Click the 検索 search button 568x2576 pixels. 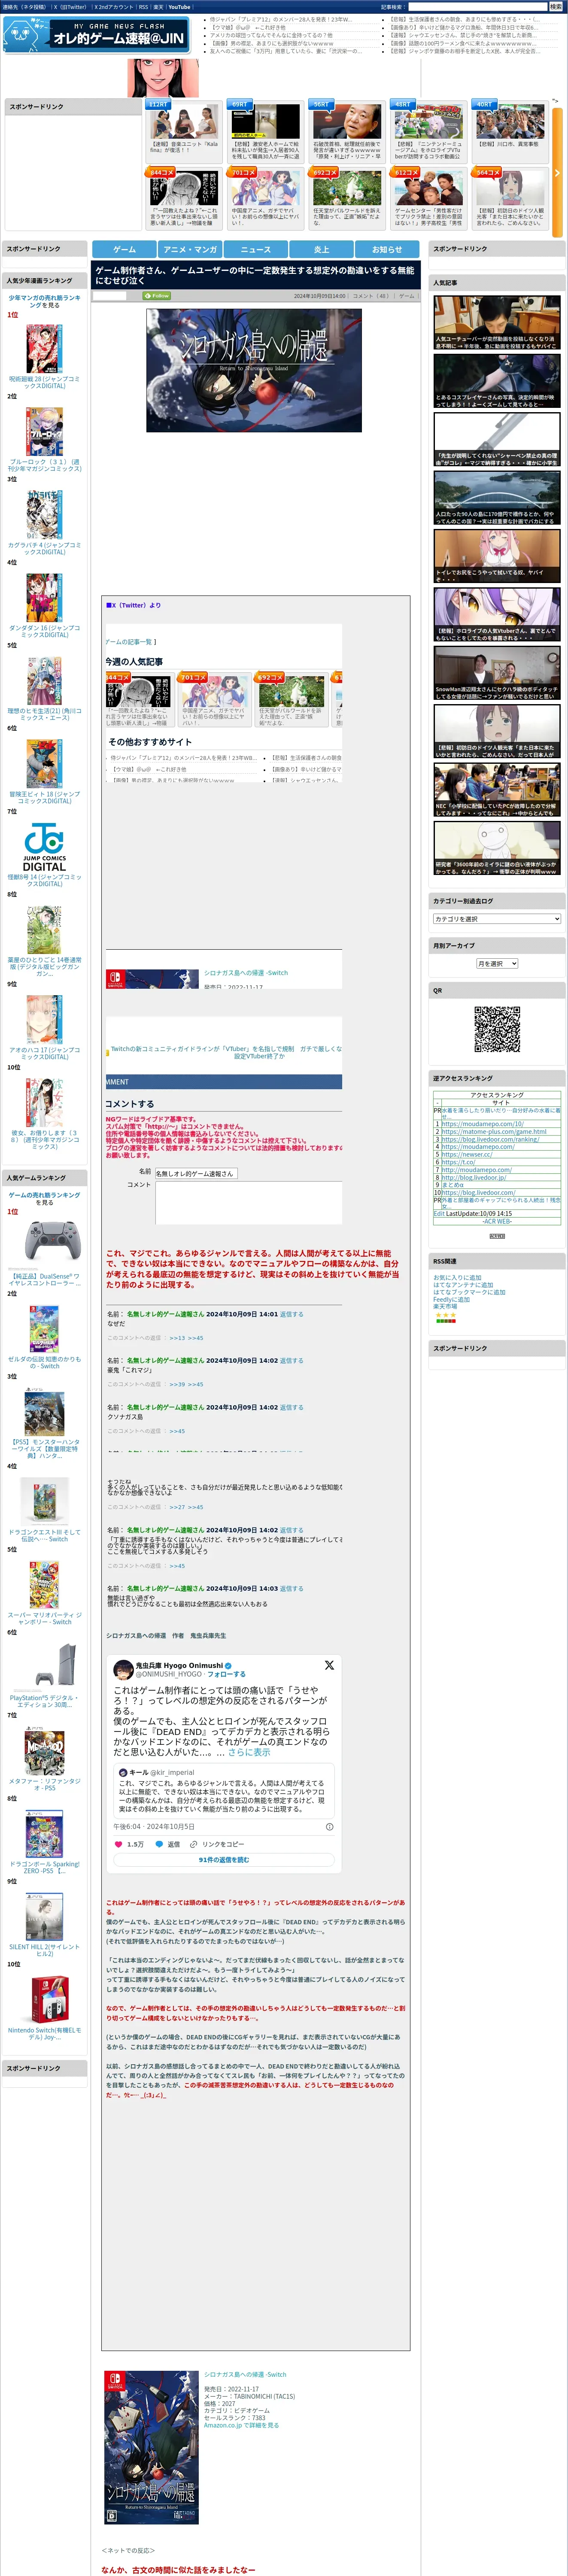click(x=555, y=7)
